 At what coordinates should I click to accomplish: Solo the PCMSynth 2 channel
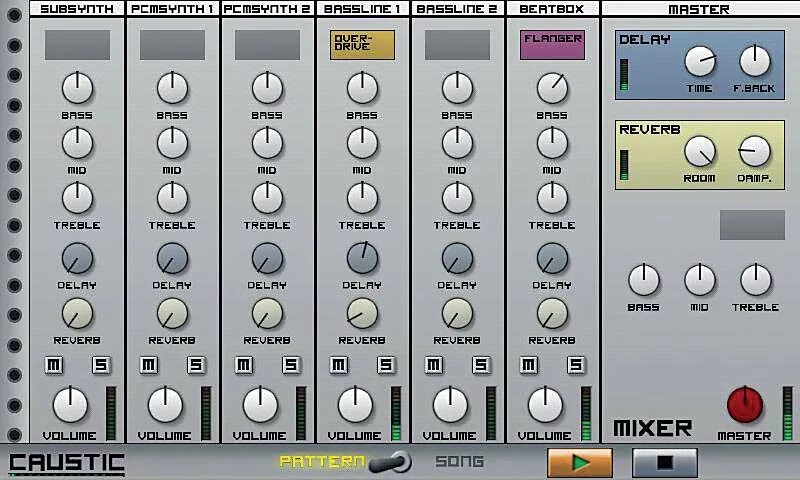291,365
